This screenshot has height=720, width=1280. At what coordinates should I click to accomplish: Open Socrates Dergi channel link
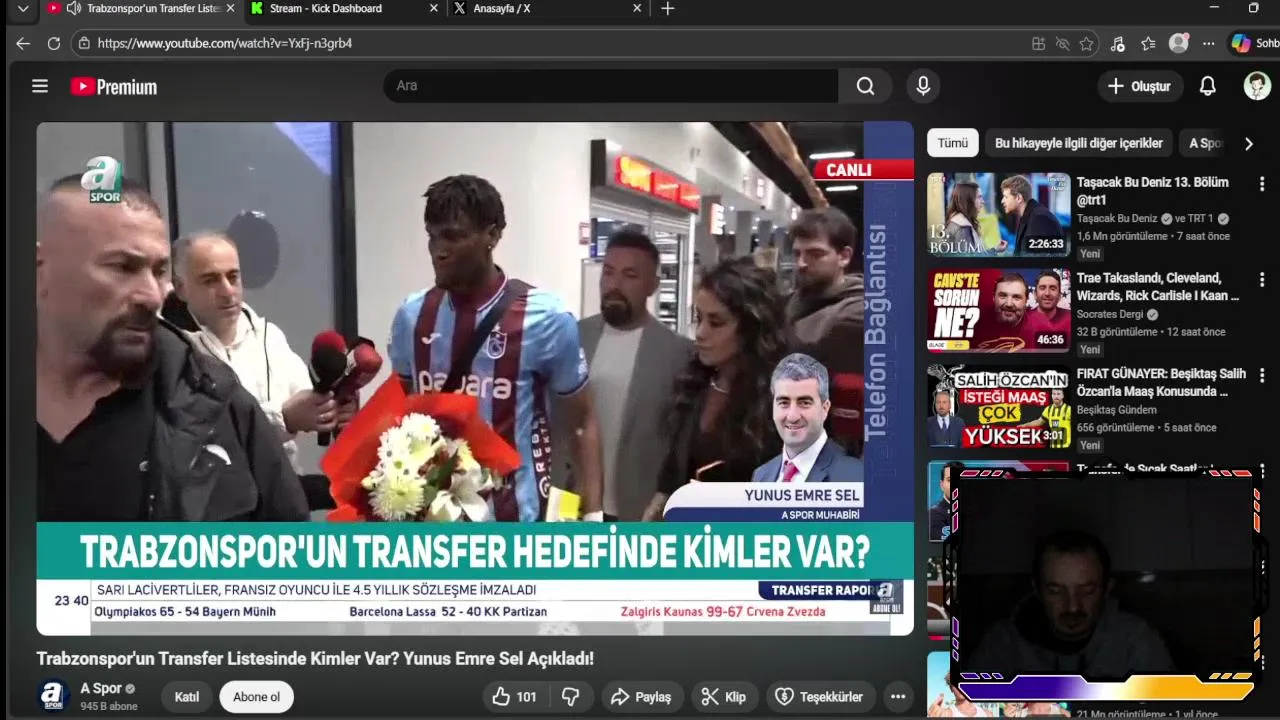point(1111,314)
